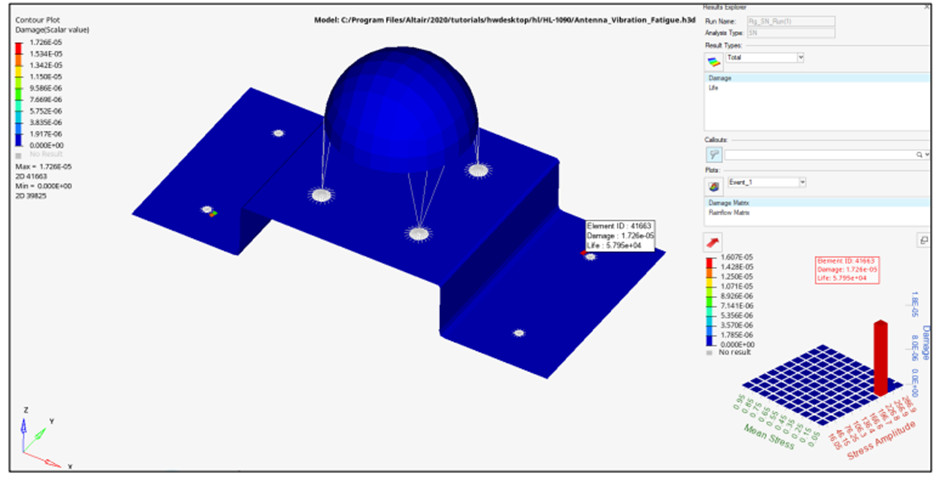Click the plots icon beside Event_1
Image resolution: width=945 pixels, height=486 pixels.
(x=714, y=184)
